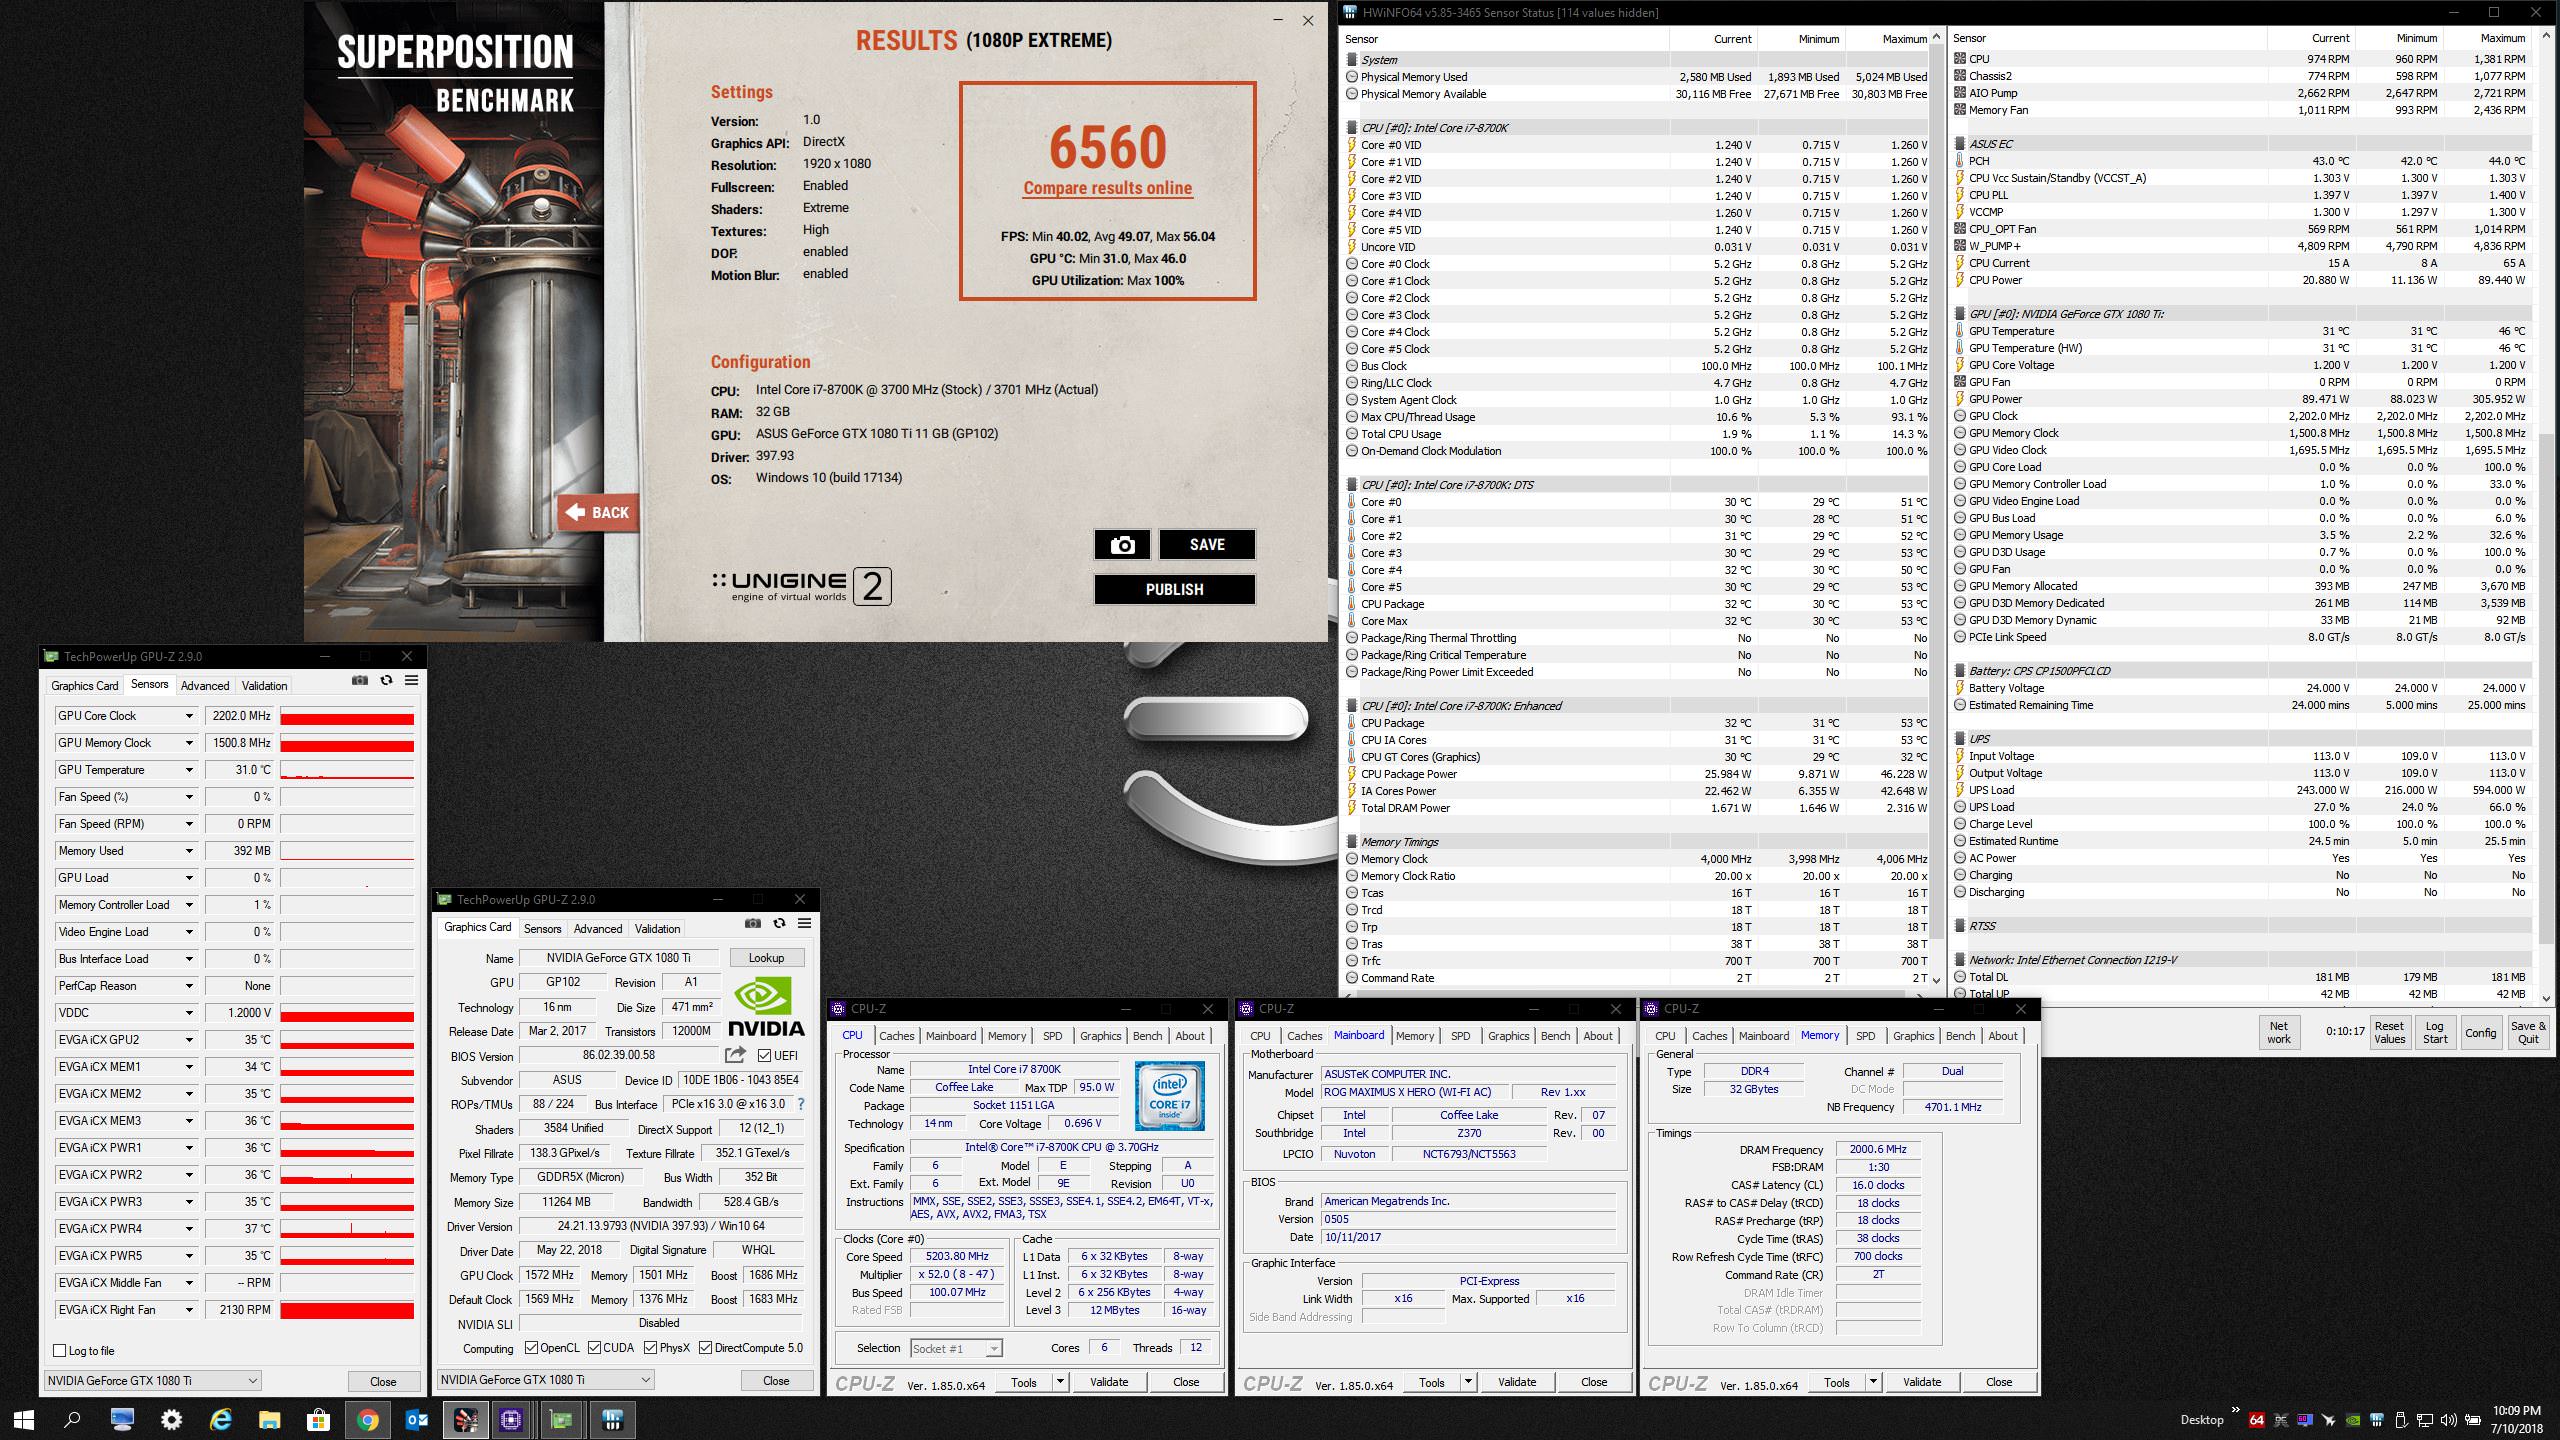The image size is (2560, 1440).
Task: Click the NVIDIA logo in GPU-Z
Action: [766, 1006]
